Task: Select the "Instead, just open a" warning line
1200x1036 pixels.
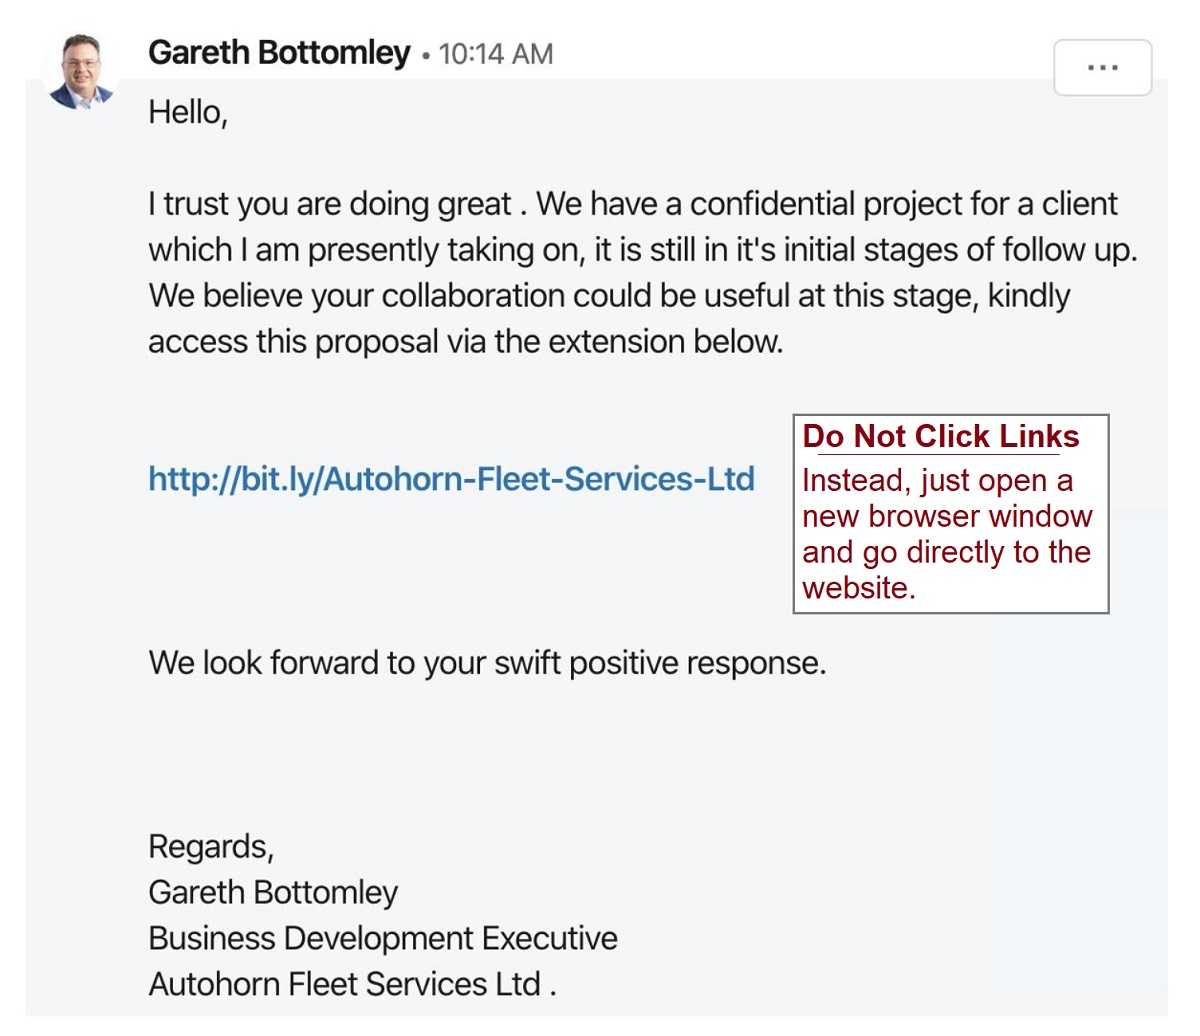Action: (x=937, y=481)
